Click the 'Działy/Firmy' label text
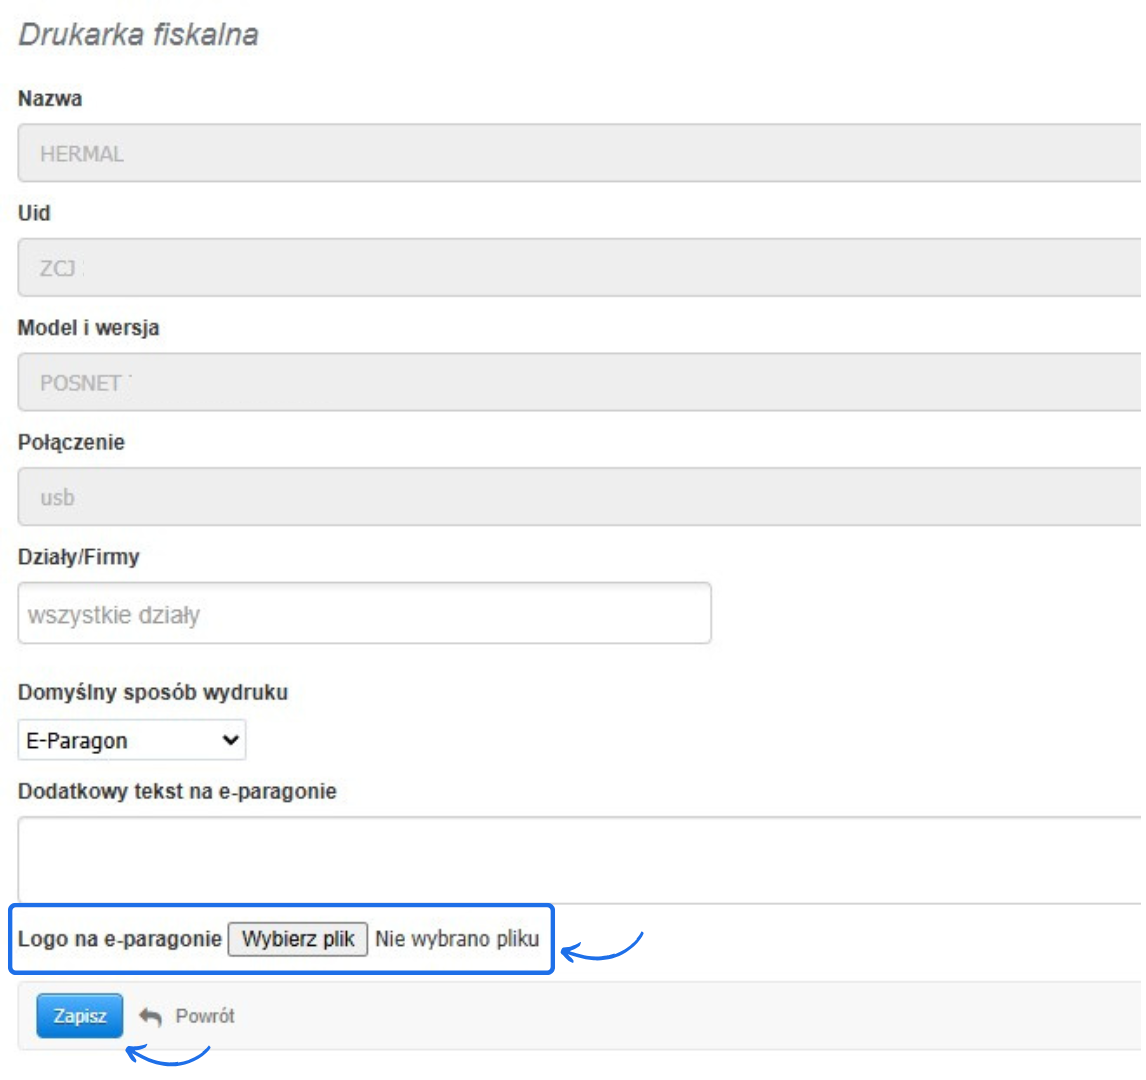Image resolution: width=1146 pixels, height=1080 pixels. click(78, 557)
